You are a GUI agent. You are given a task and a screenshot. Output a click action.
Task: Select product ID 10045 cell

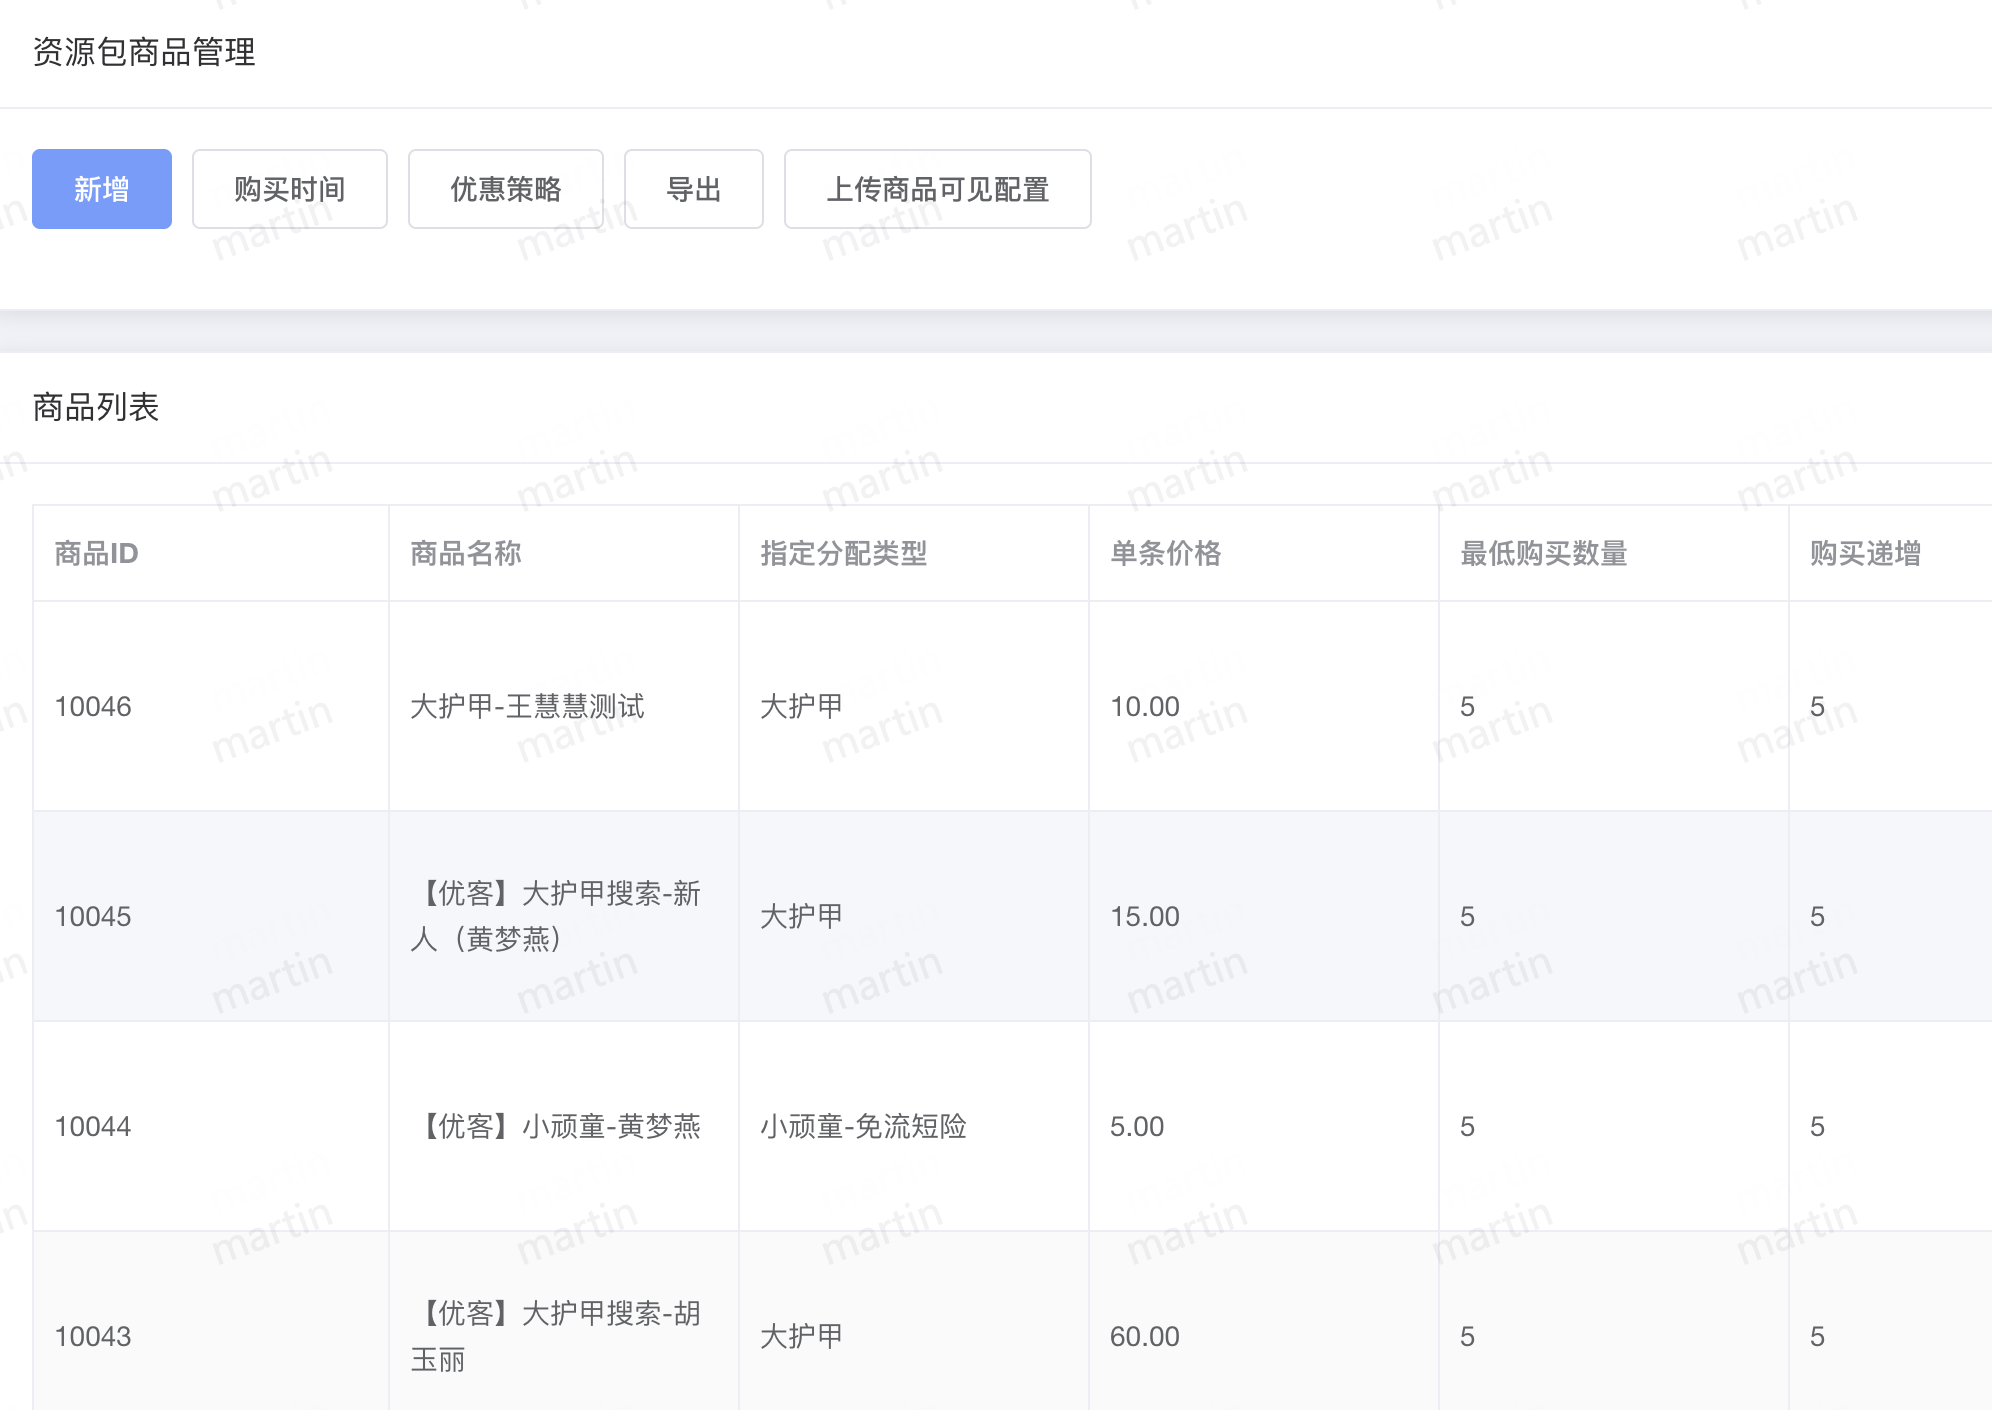tap(93, 916)
